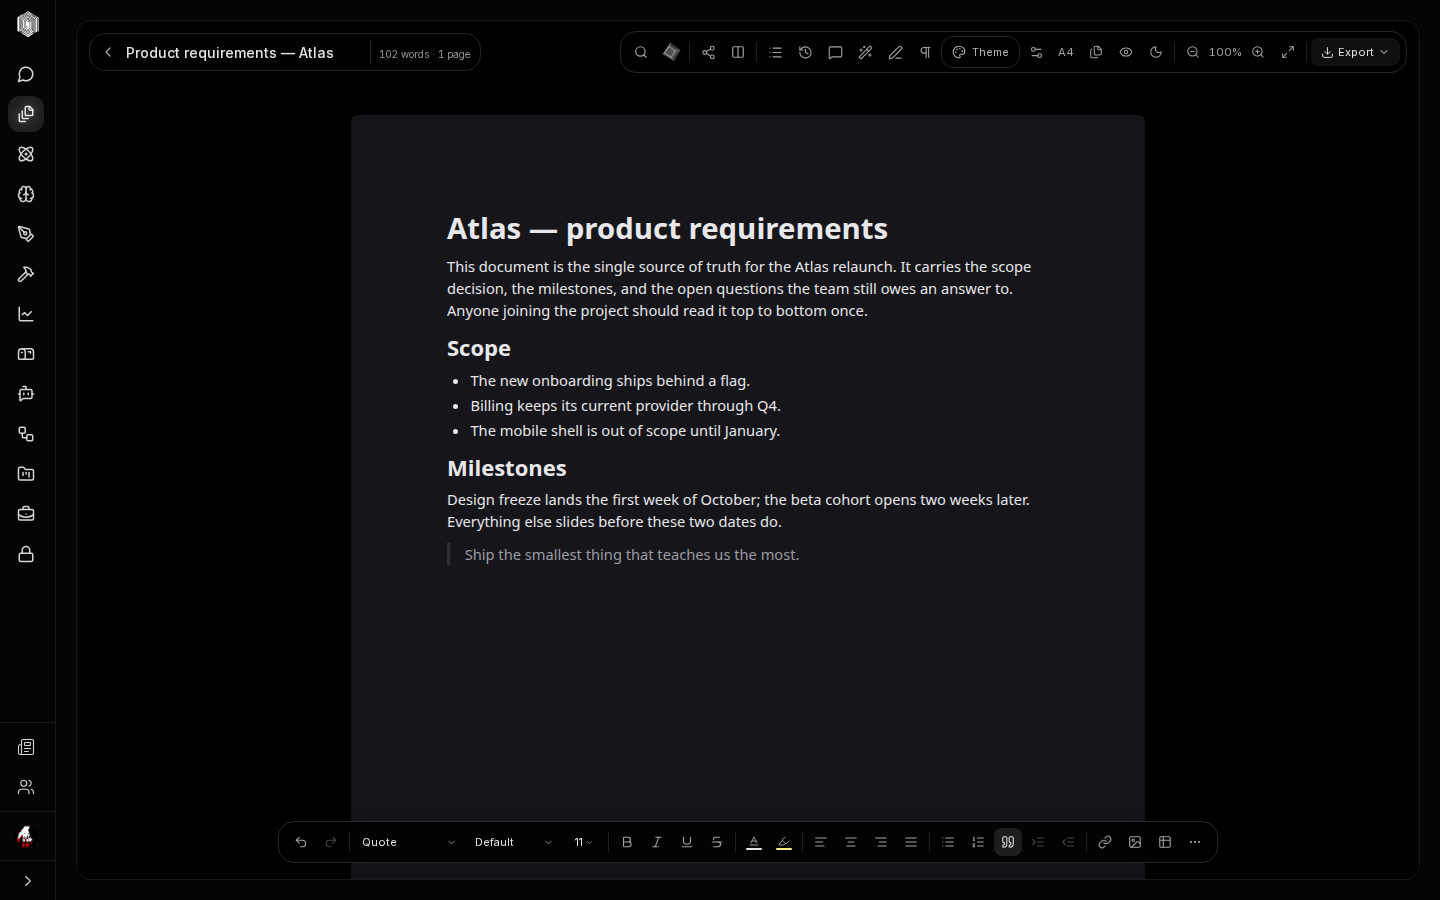Viewport: 1440px width, 900px height.
Task: Open the analytics chart icon in the left sidebar
Action: click(26, 314)
